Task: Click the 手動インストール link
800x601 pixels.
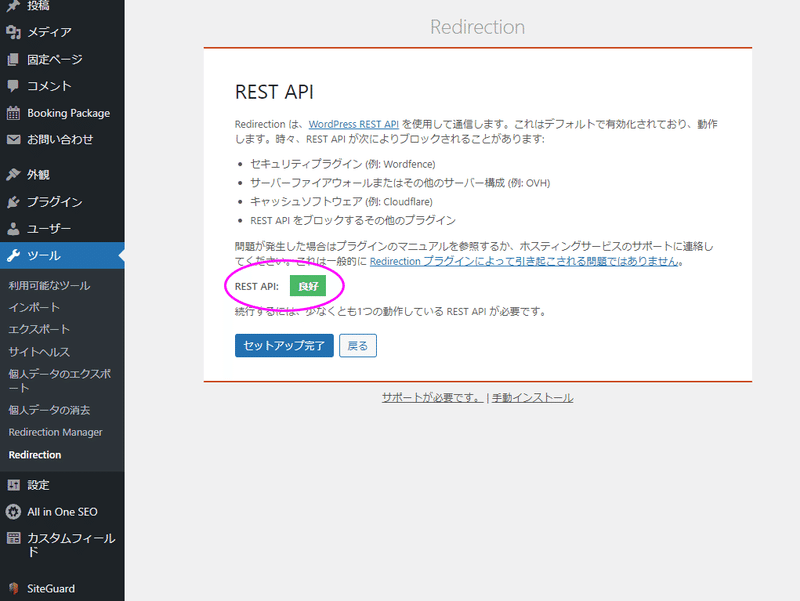Action: point(532,397)
